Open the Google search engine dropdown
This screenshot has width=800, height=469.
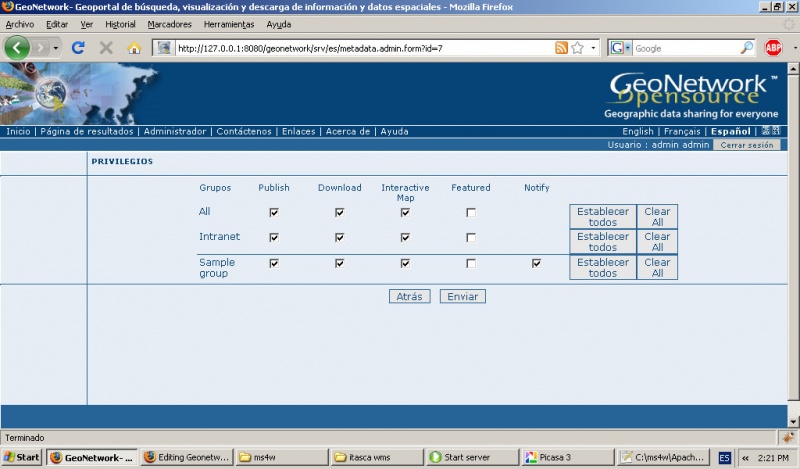point(620,47)
